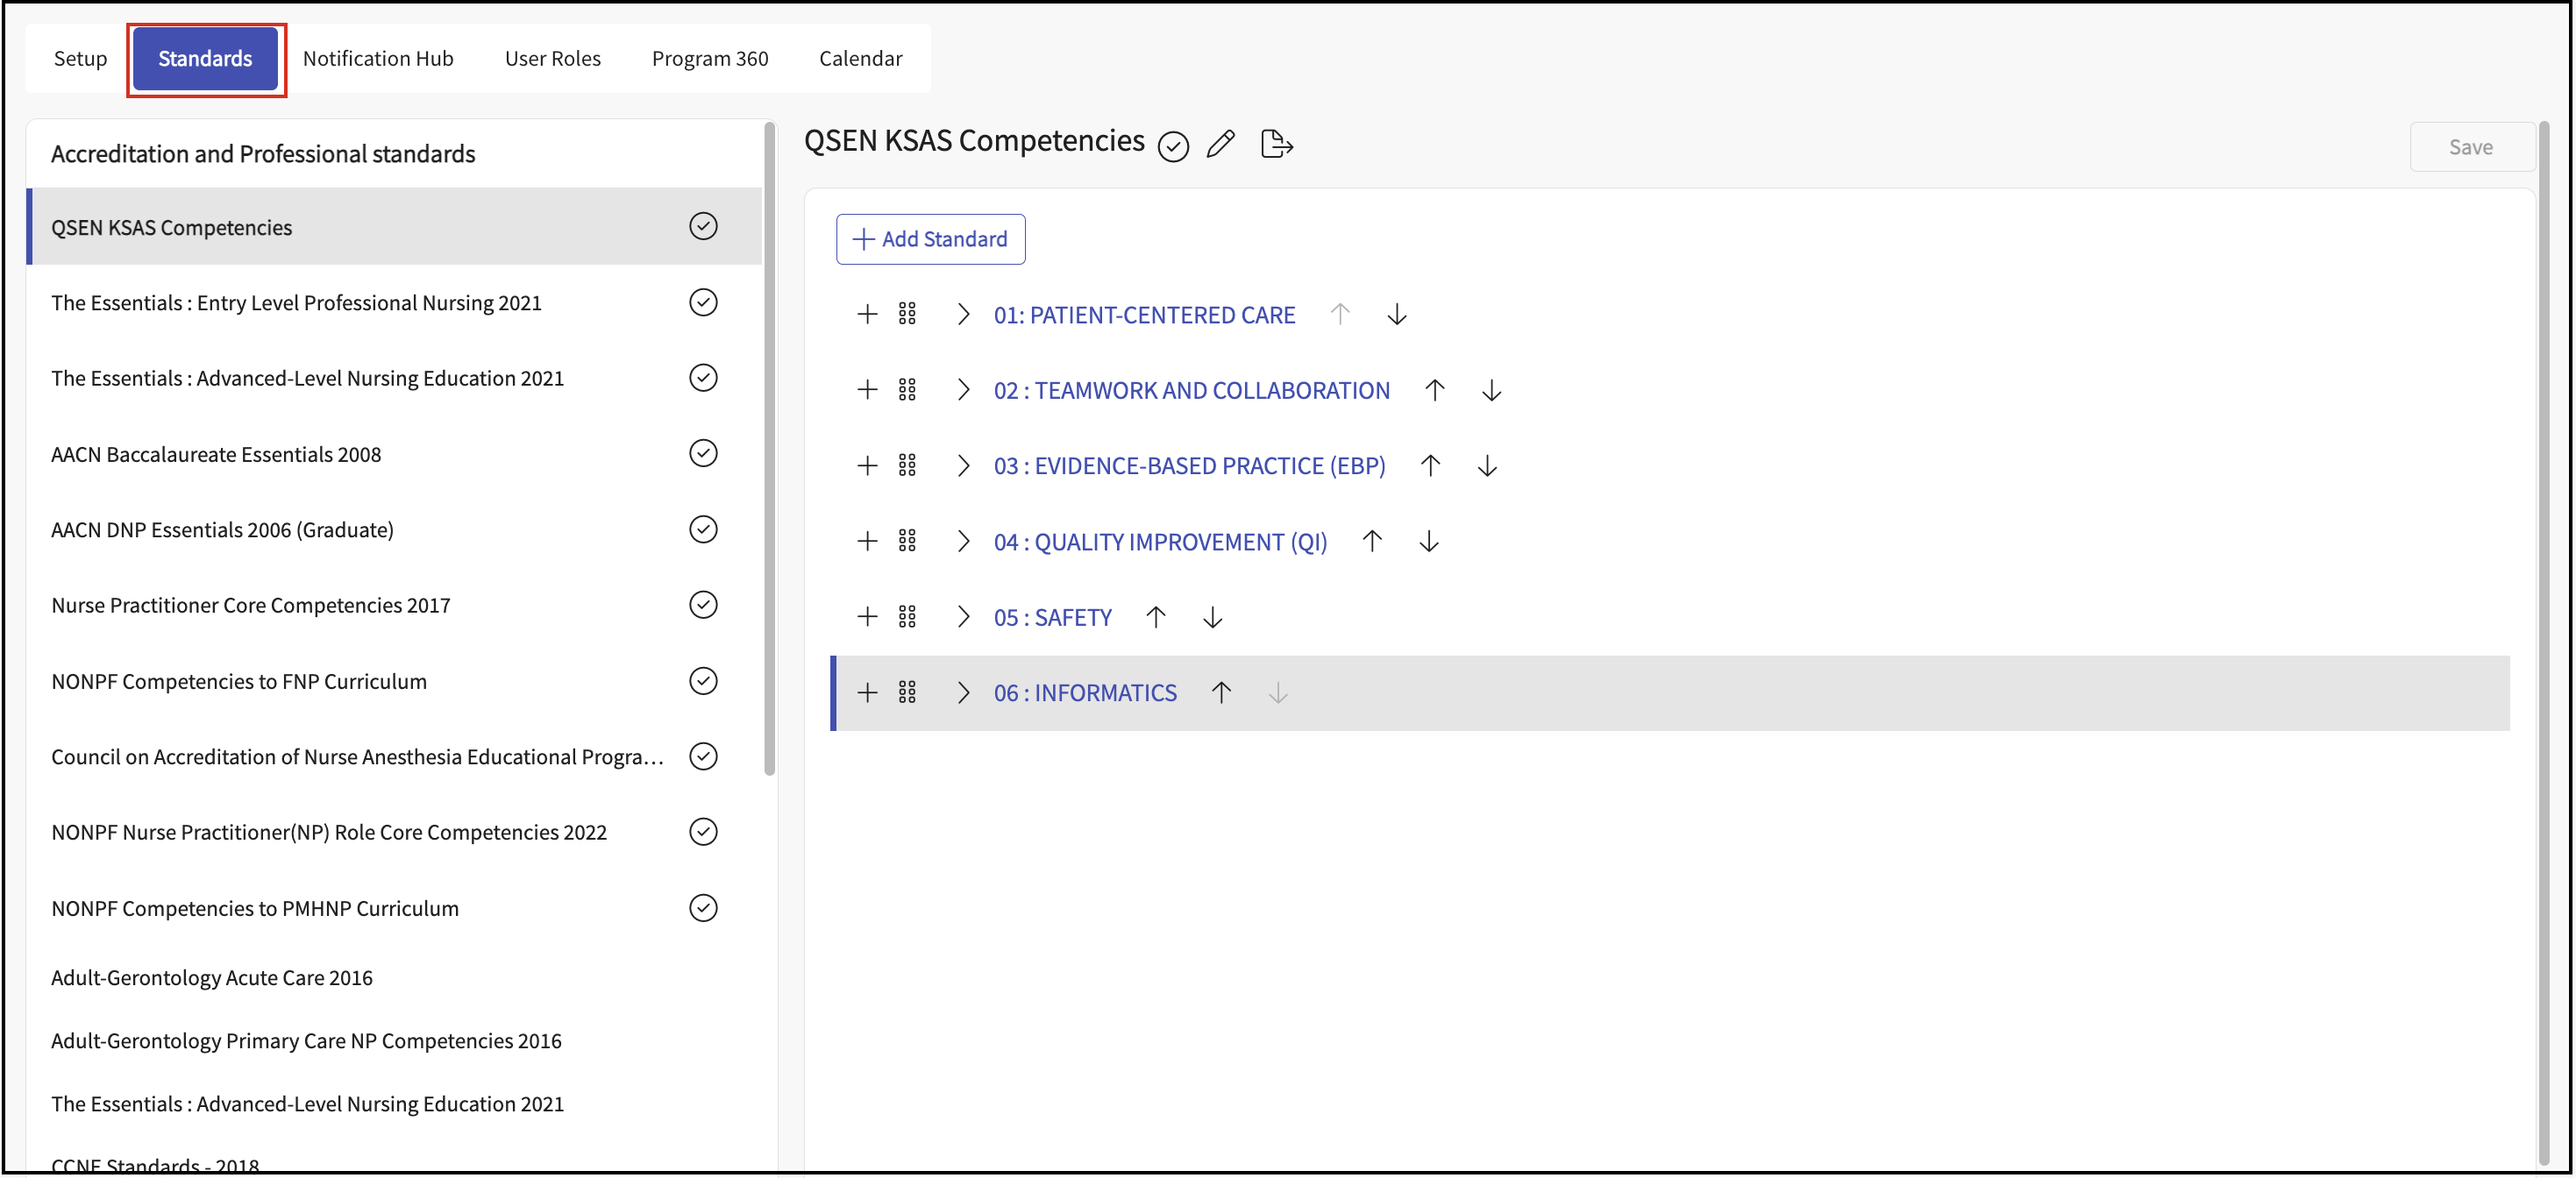Toggle check circle for Nurse Practitioner Core Competencies 2017
The image size is (2576, 1178).
(703, 604)
